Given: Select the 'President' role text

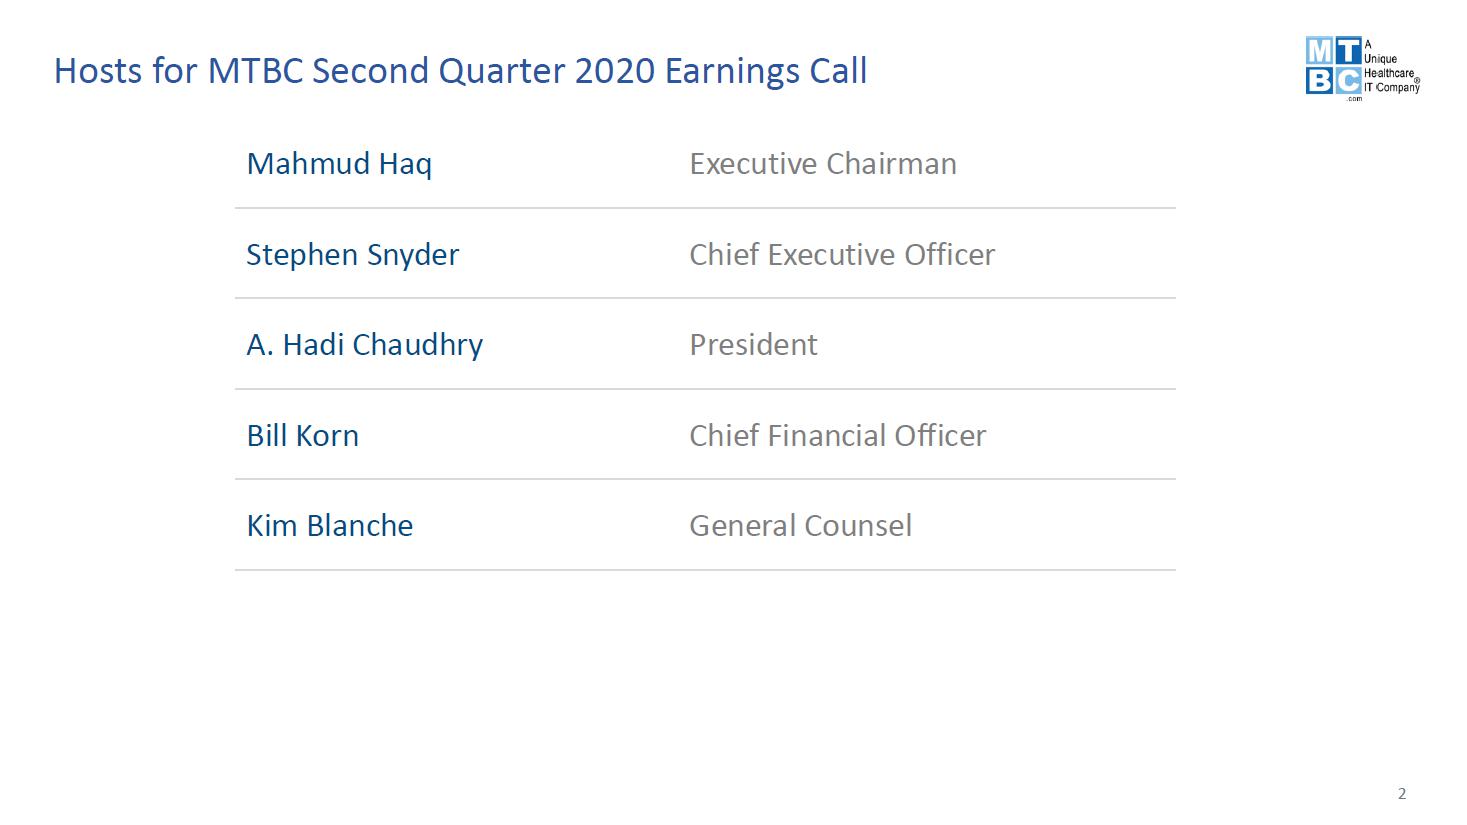Looking at the screenshot, I should point(753,345).
